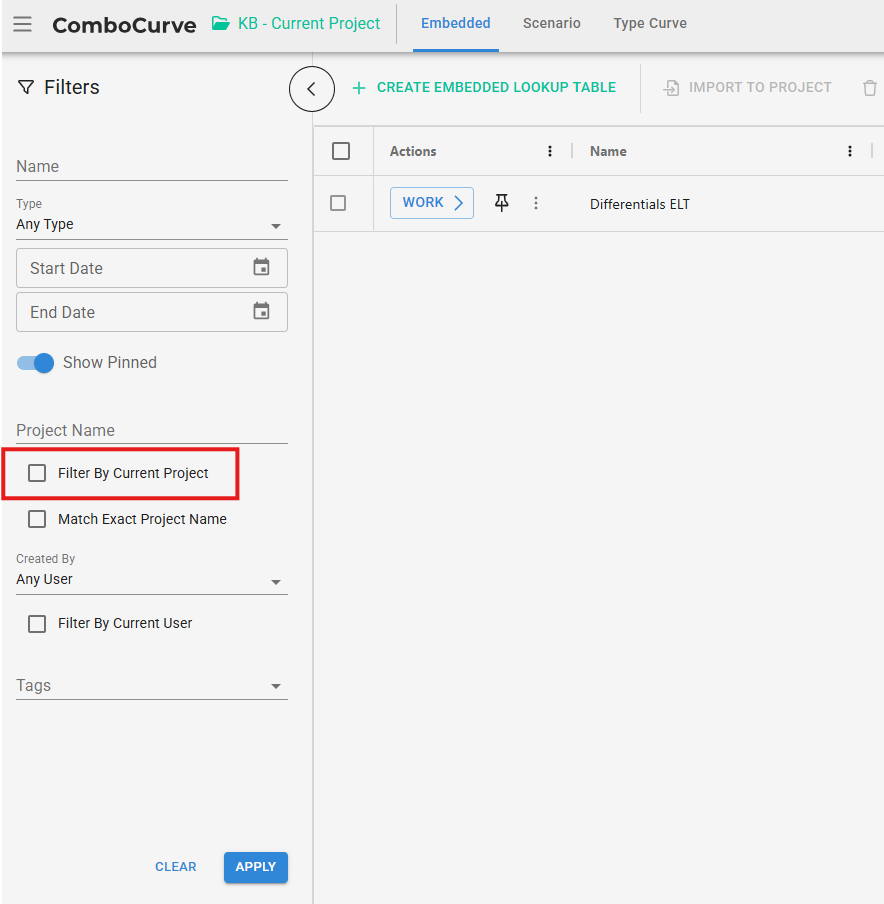Open Name column options menu

click(850, 151)
